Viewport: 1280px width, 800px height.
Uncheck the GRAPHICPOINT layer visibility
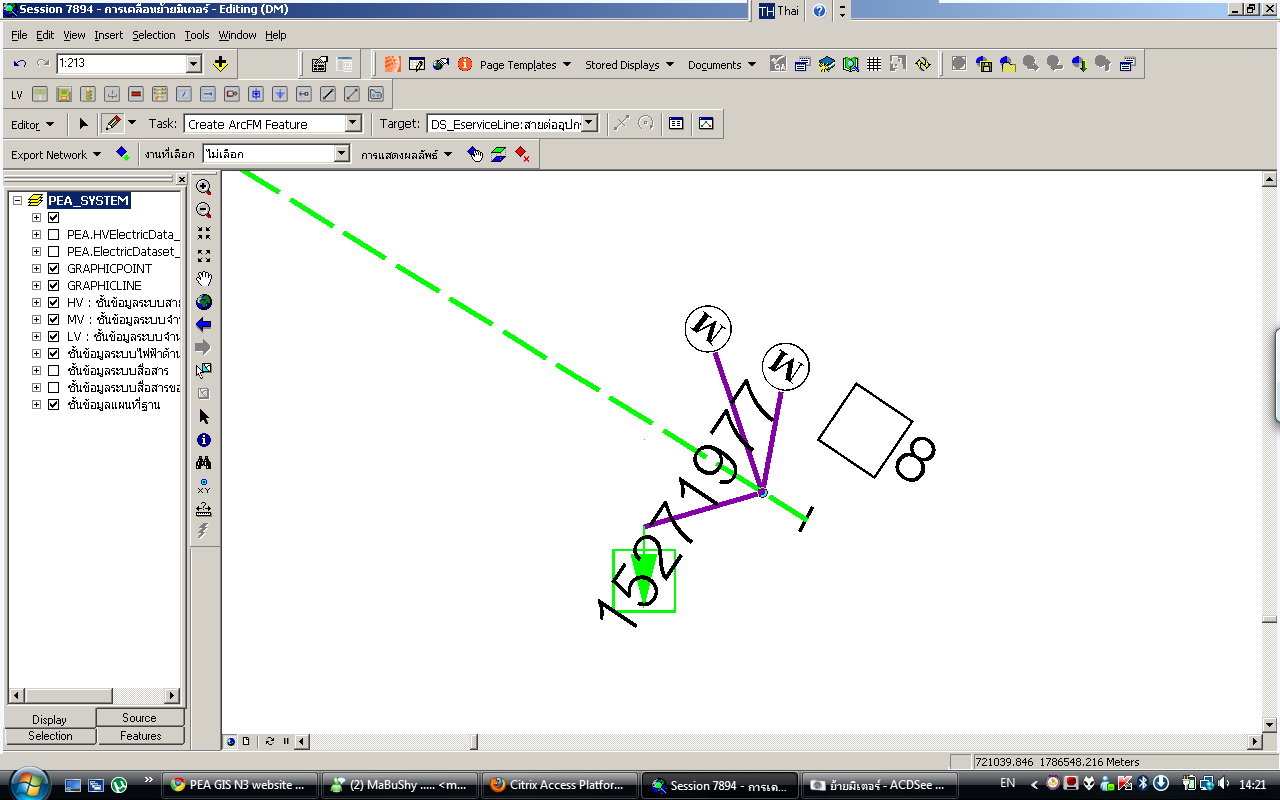[x=53, y=268]
